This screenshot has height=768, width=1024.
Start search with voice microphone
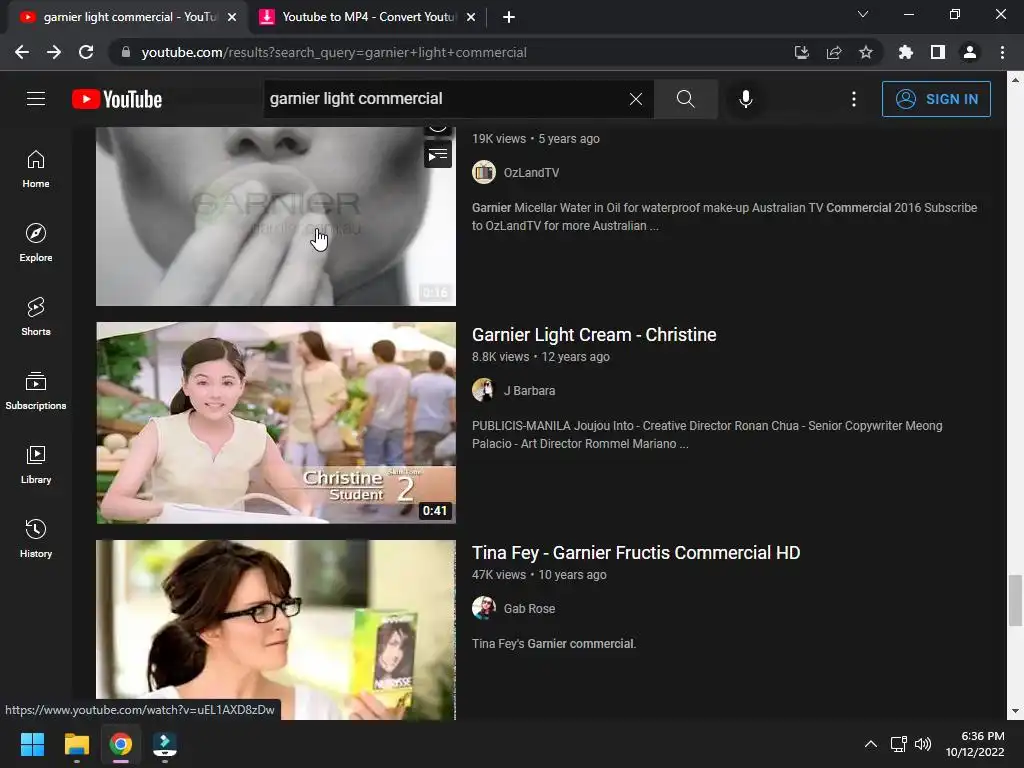coord(746,99)
